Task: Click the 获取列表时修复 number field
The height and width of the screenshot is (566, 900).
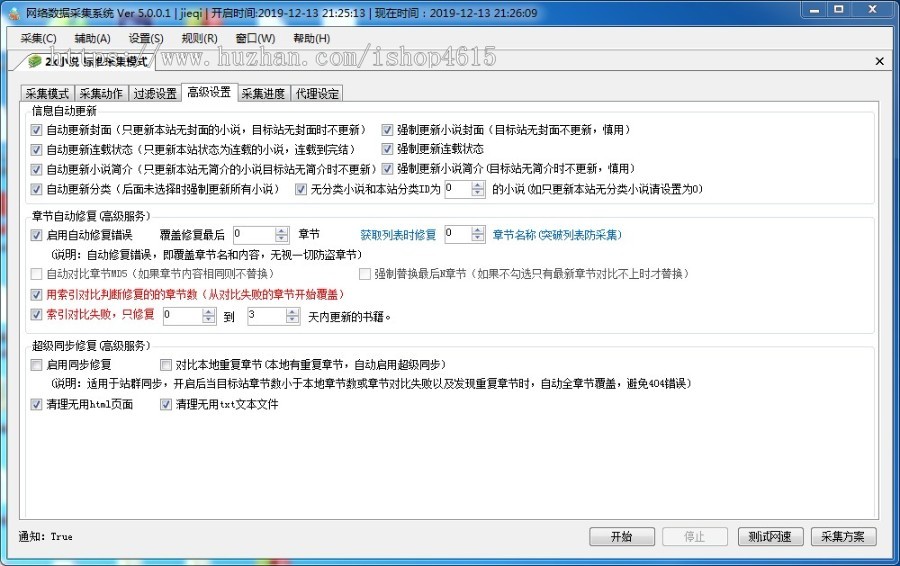Action: [x=458, y=234]
